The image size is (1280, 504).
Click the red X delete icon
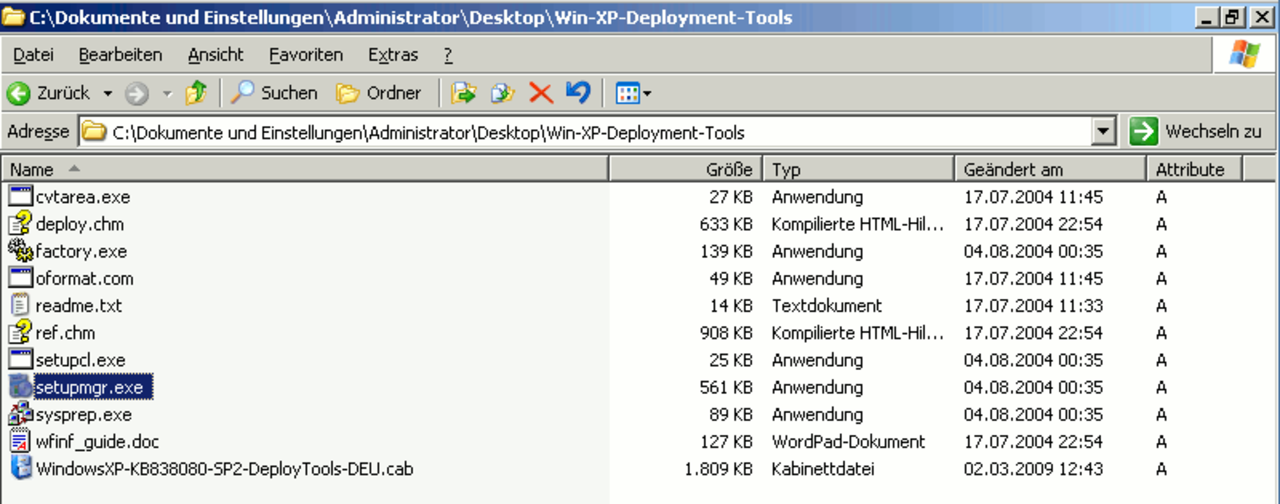click(x=541, y=93)
